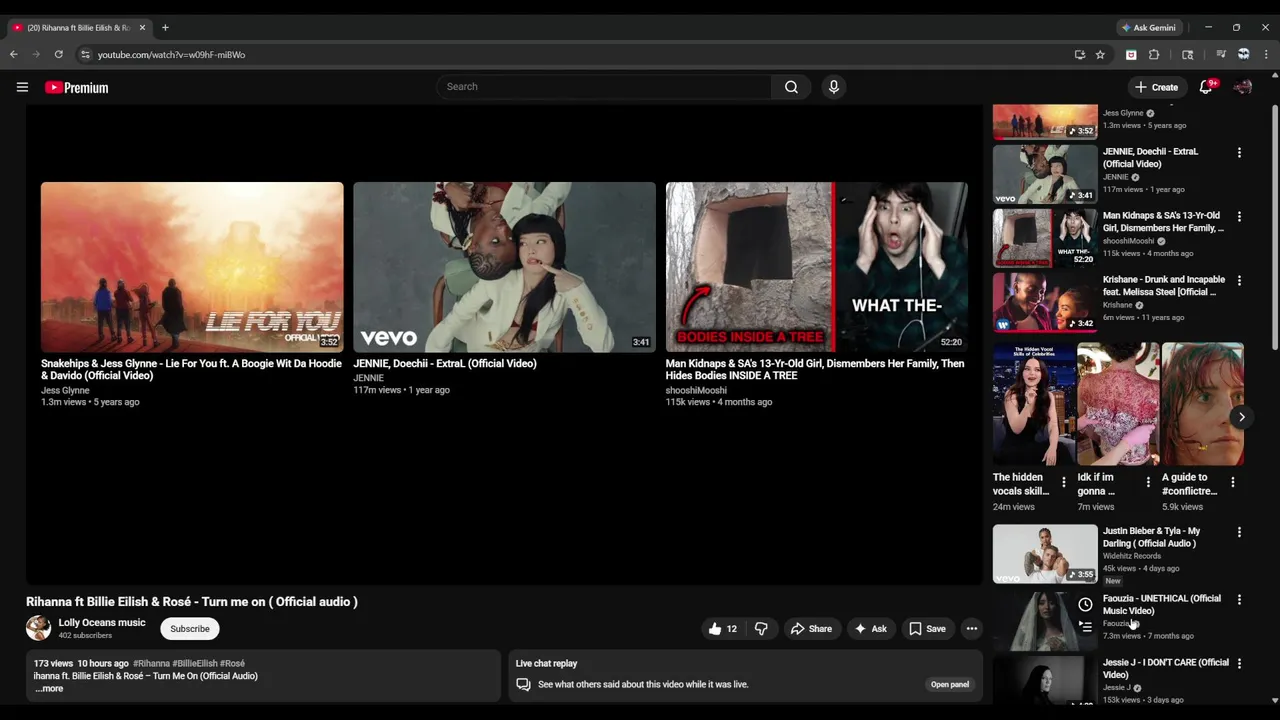Play Lie For You end-screen thumbnail
This screenshot has width=1280, height=720.
click(x=192, y=267)
